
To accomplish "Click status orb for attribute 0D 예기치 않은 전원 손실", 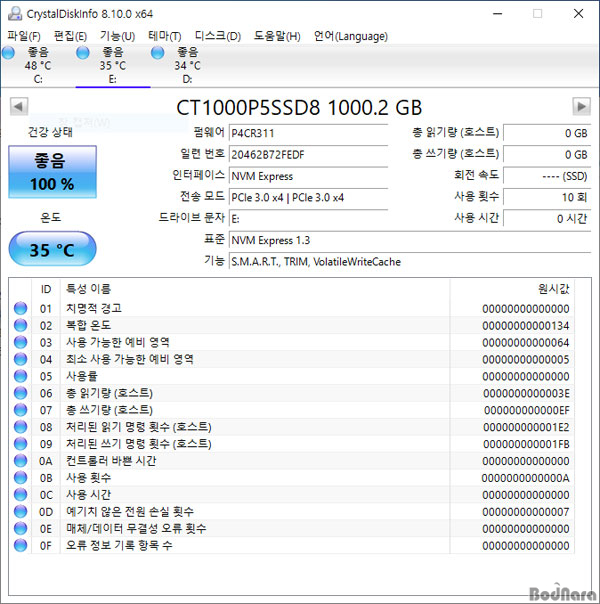I will click(20, 512).
